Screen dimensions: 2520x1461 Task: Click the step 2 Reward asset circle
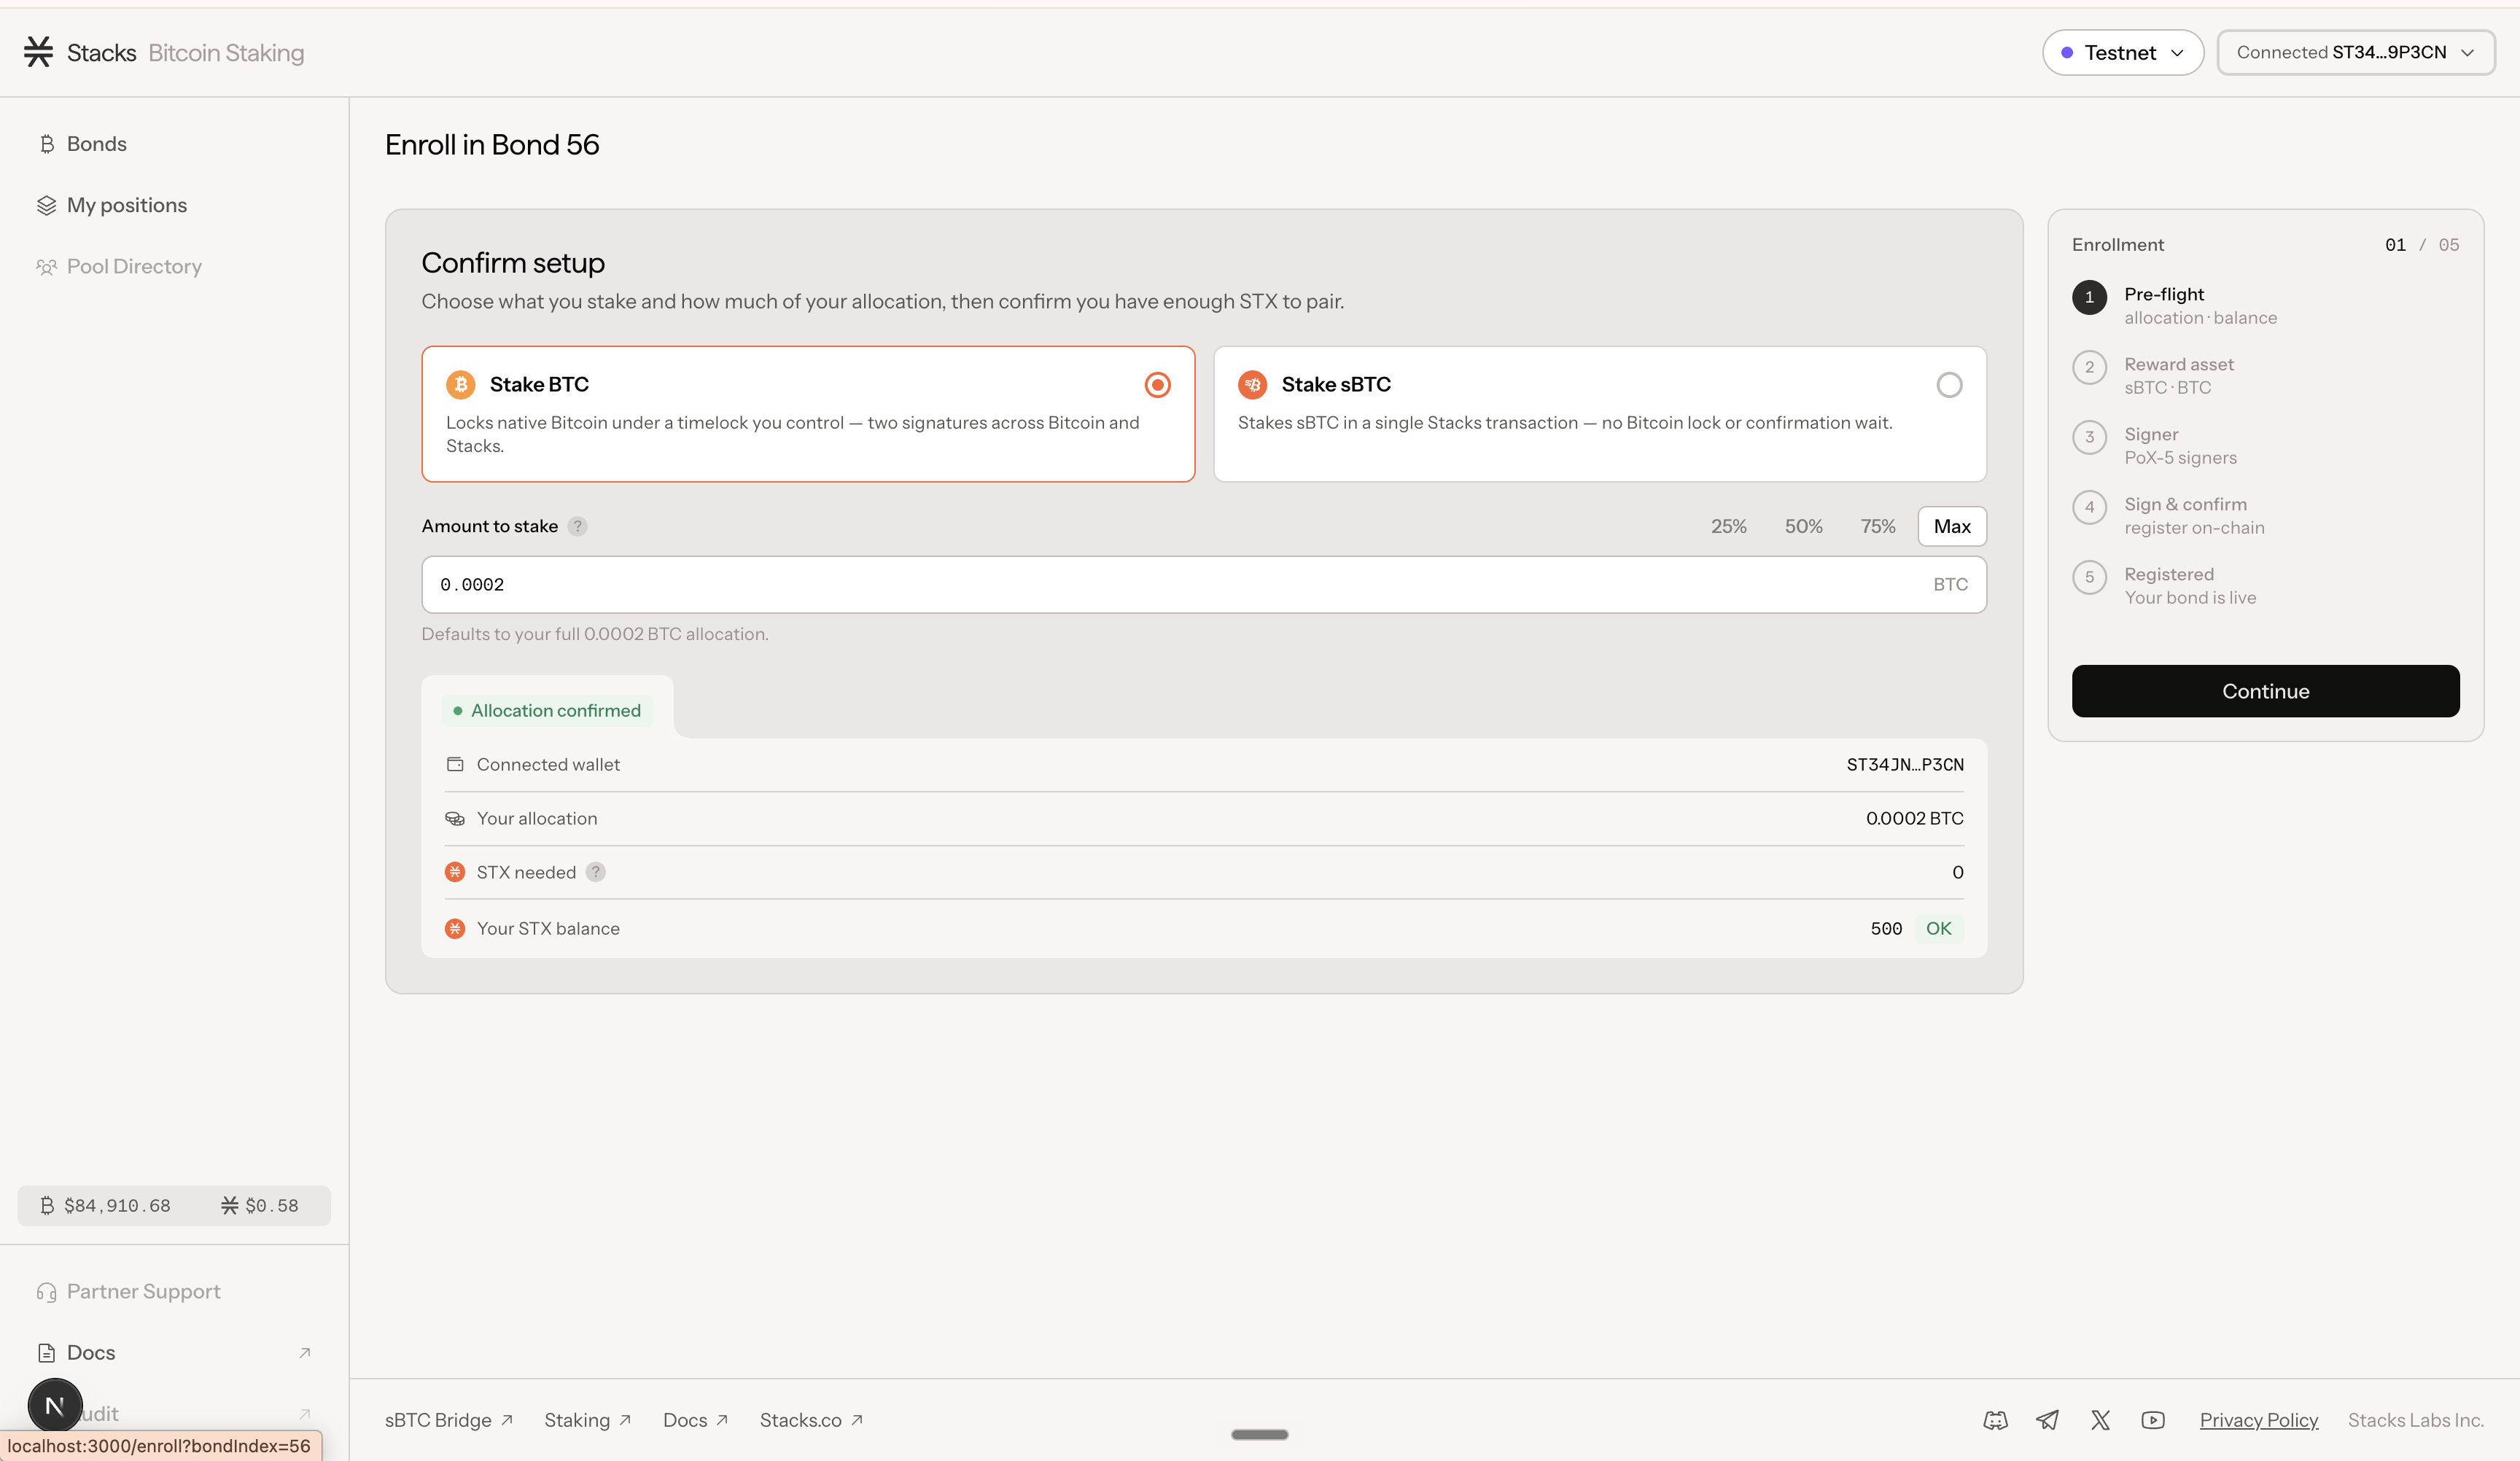click(x=2089, y=367)
